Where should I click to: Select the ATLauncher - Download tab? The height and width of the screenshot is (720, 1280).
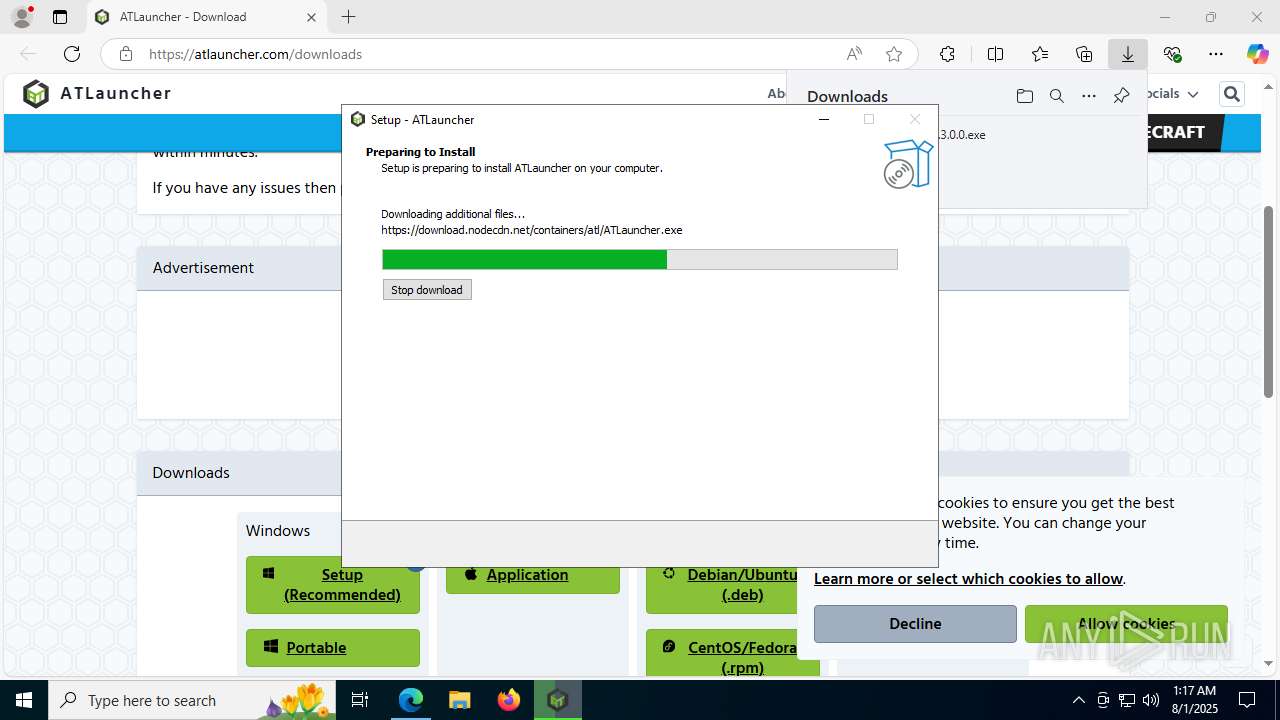coord(206,17)
